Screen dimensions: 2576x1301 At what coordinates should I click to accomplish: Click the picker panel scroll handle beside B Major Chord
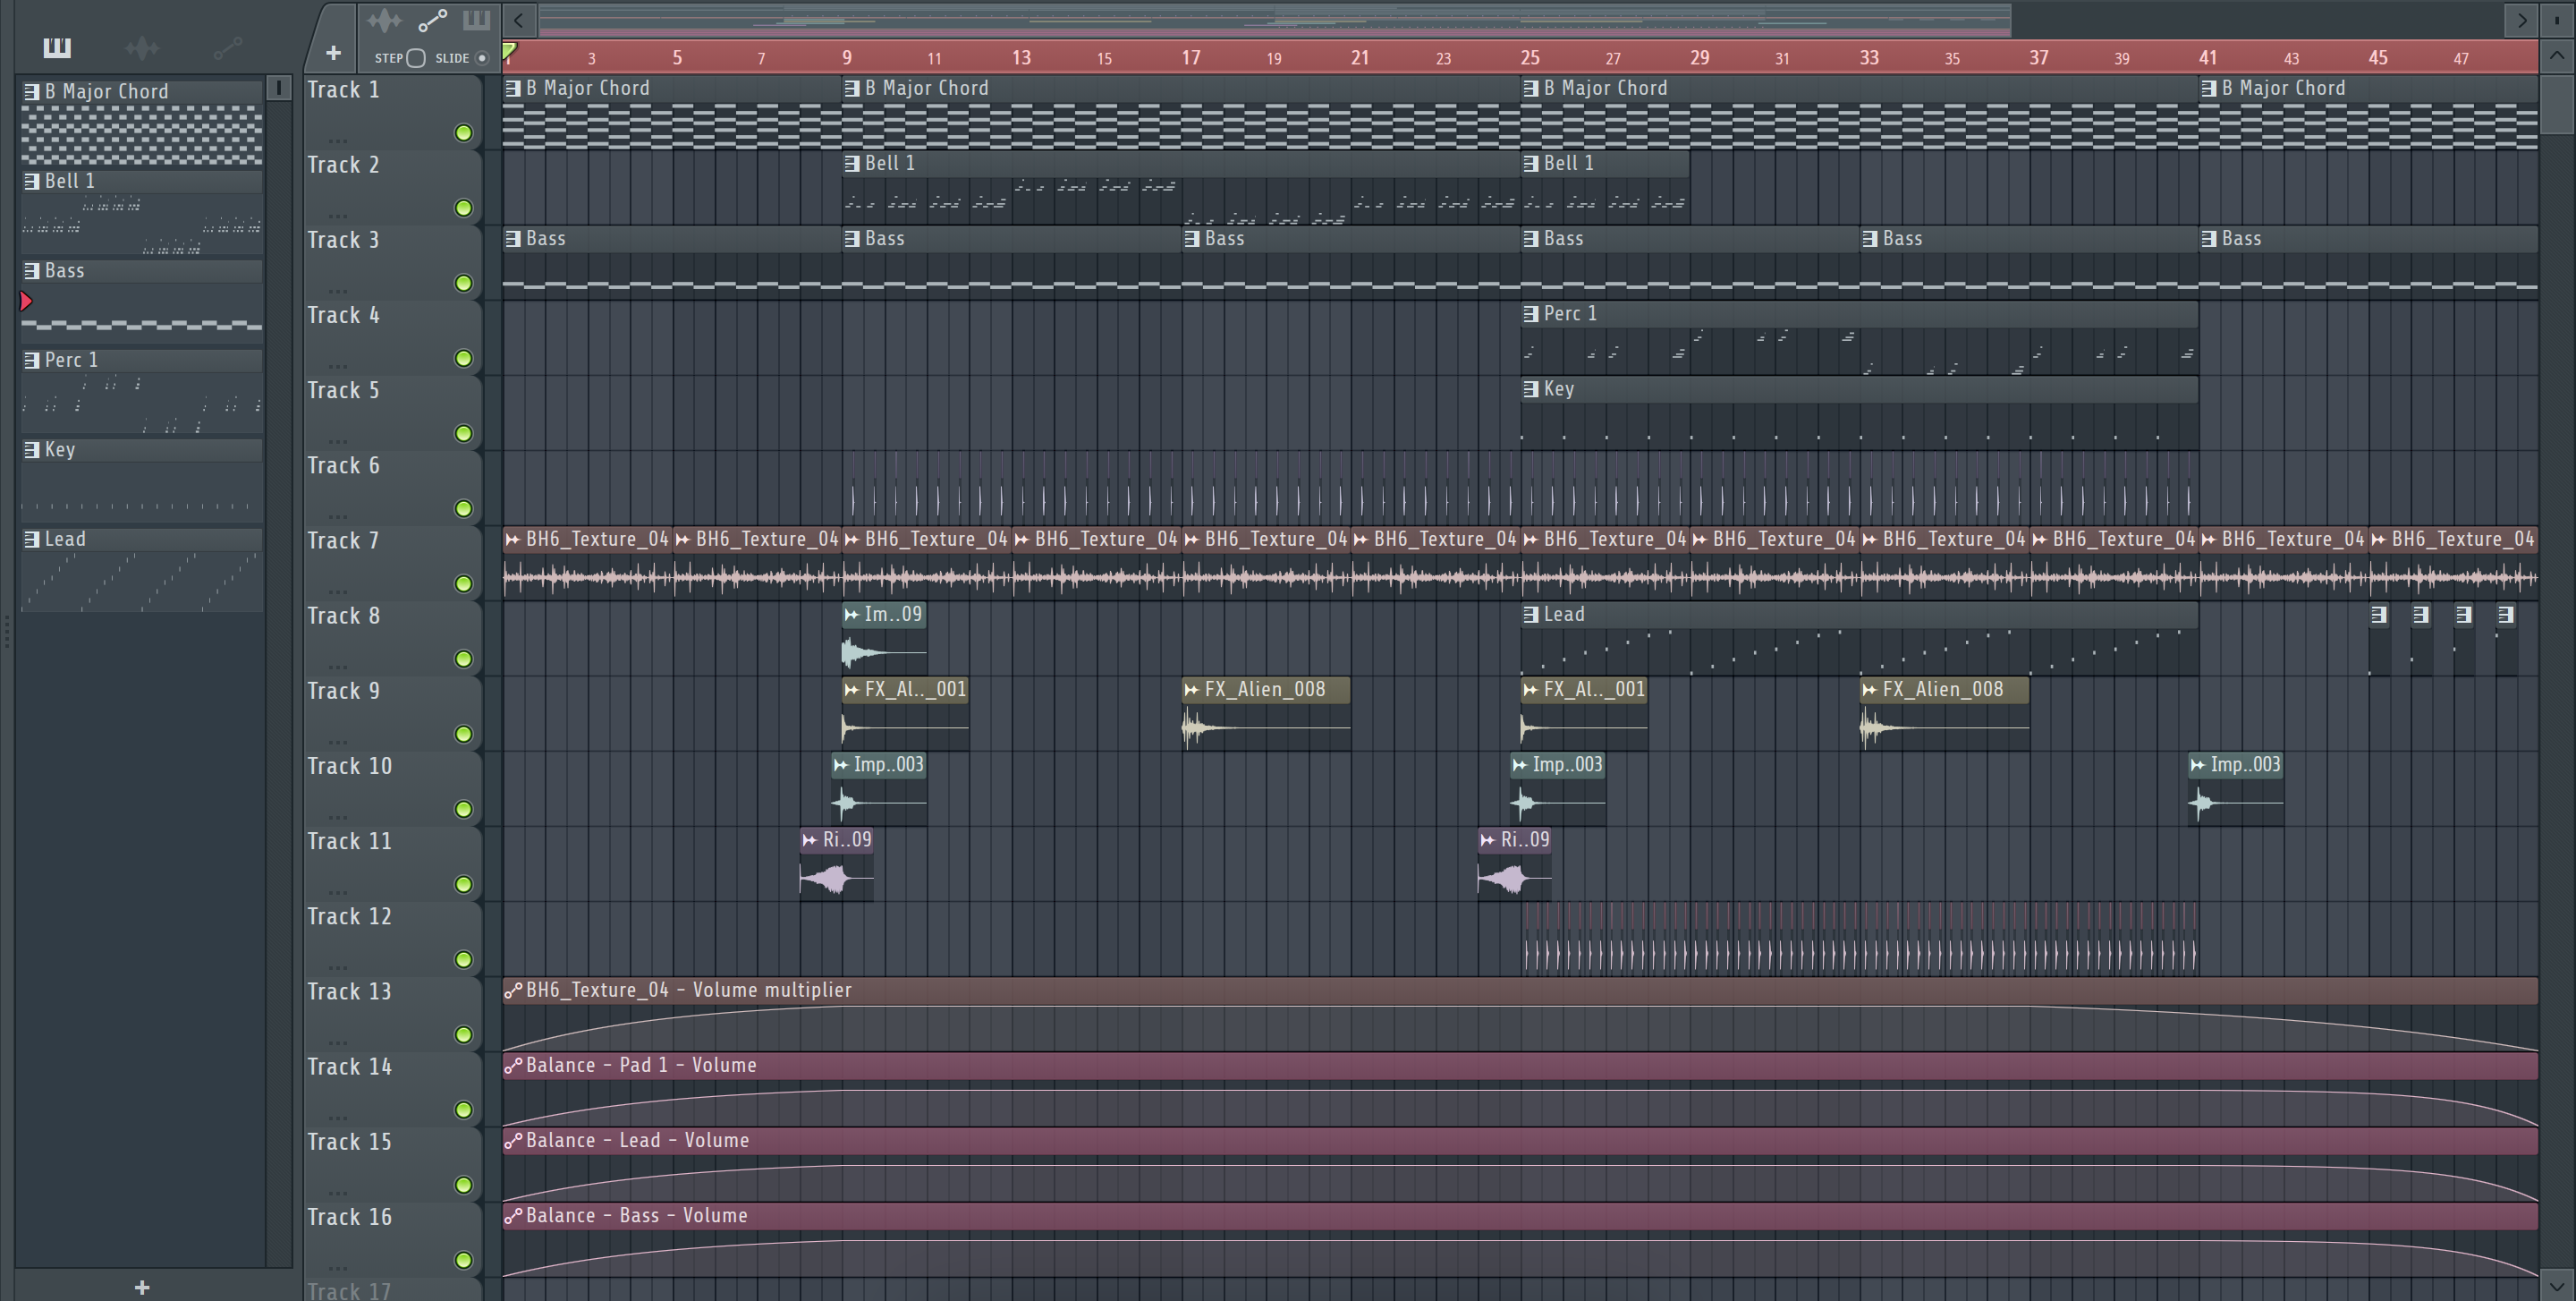tap(279, 88)
